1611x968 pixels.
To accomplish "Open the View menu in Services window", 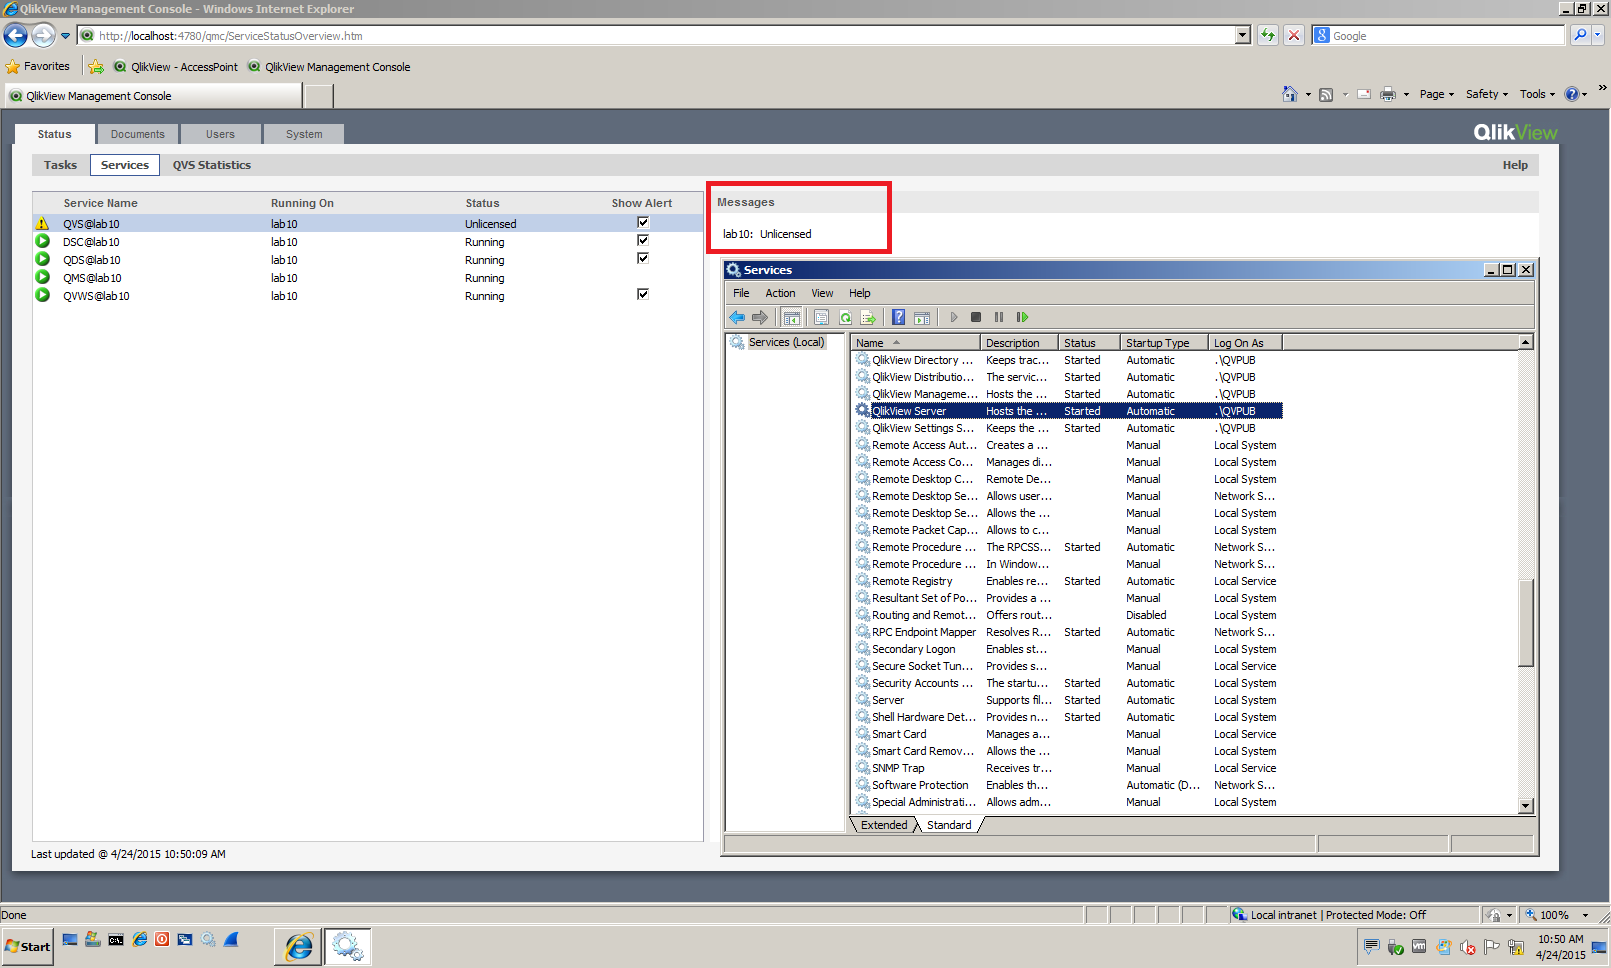I will pos(822,293).
